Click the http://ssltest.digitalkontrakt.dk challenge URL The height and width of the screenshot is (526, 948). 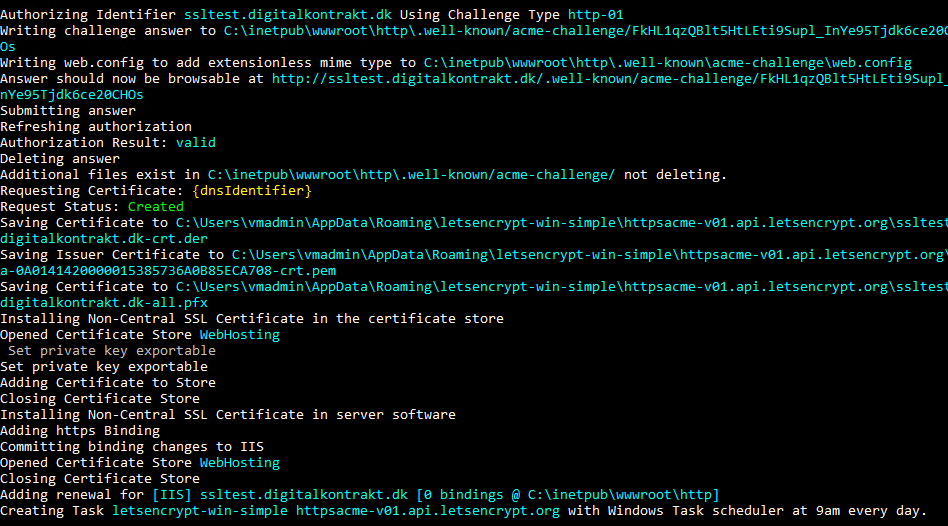click(x=609, y=79)
